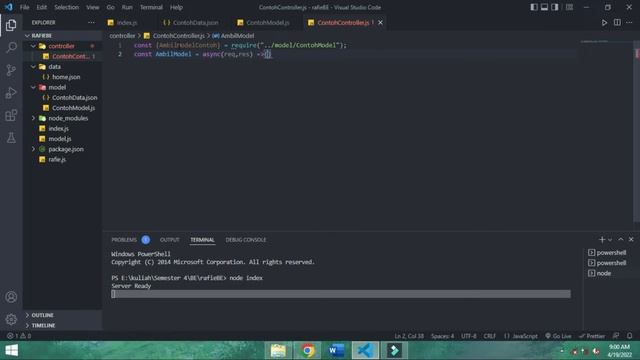Open home.json file in explorer
Screen dimensions: 640x360
[x=62, y=77]
